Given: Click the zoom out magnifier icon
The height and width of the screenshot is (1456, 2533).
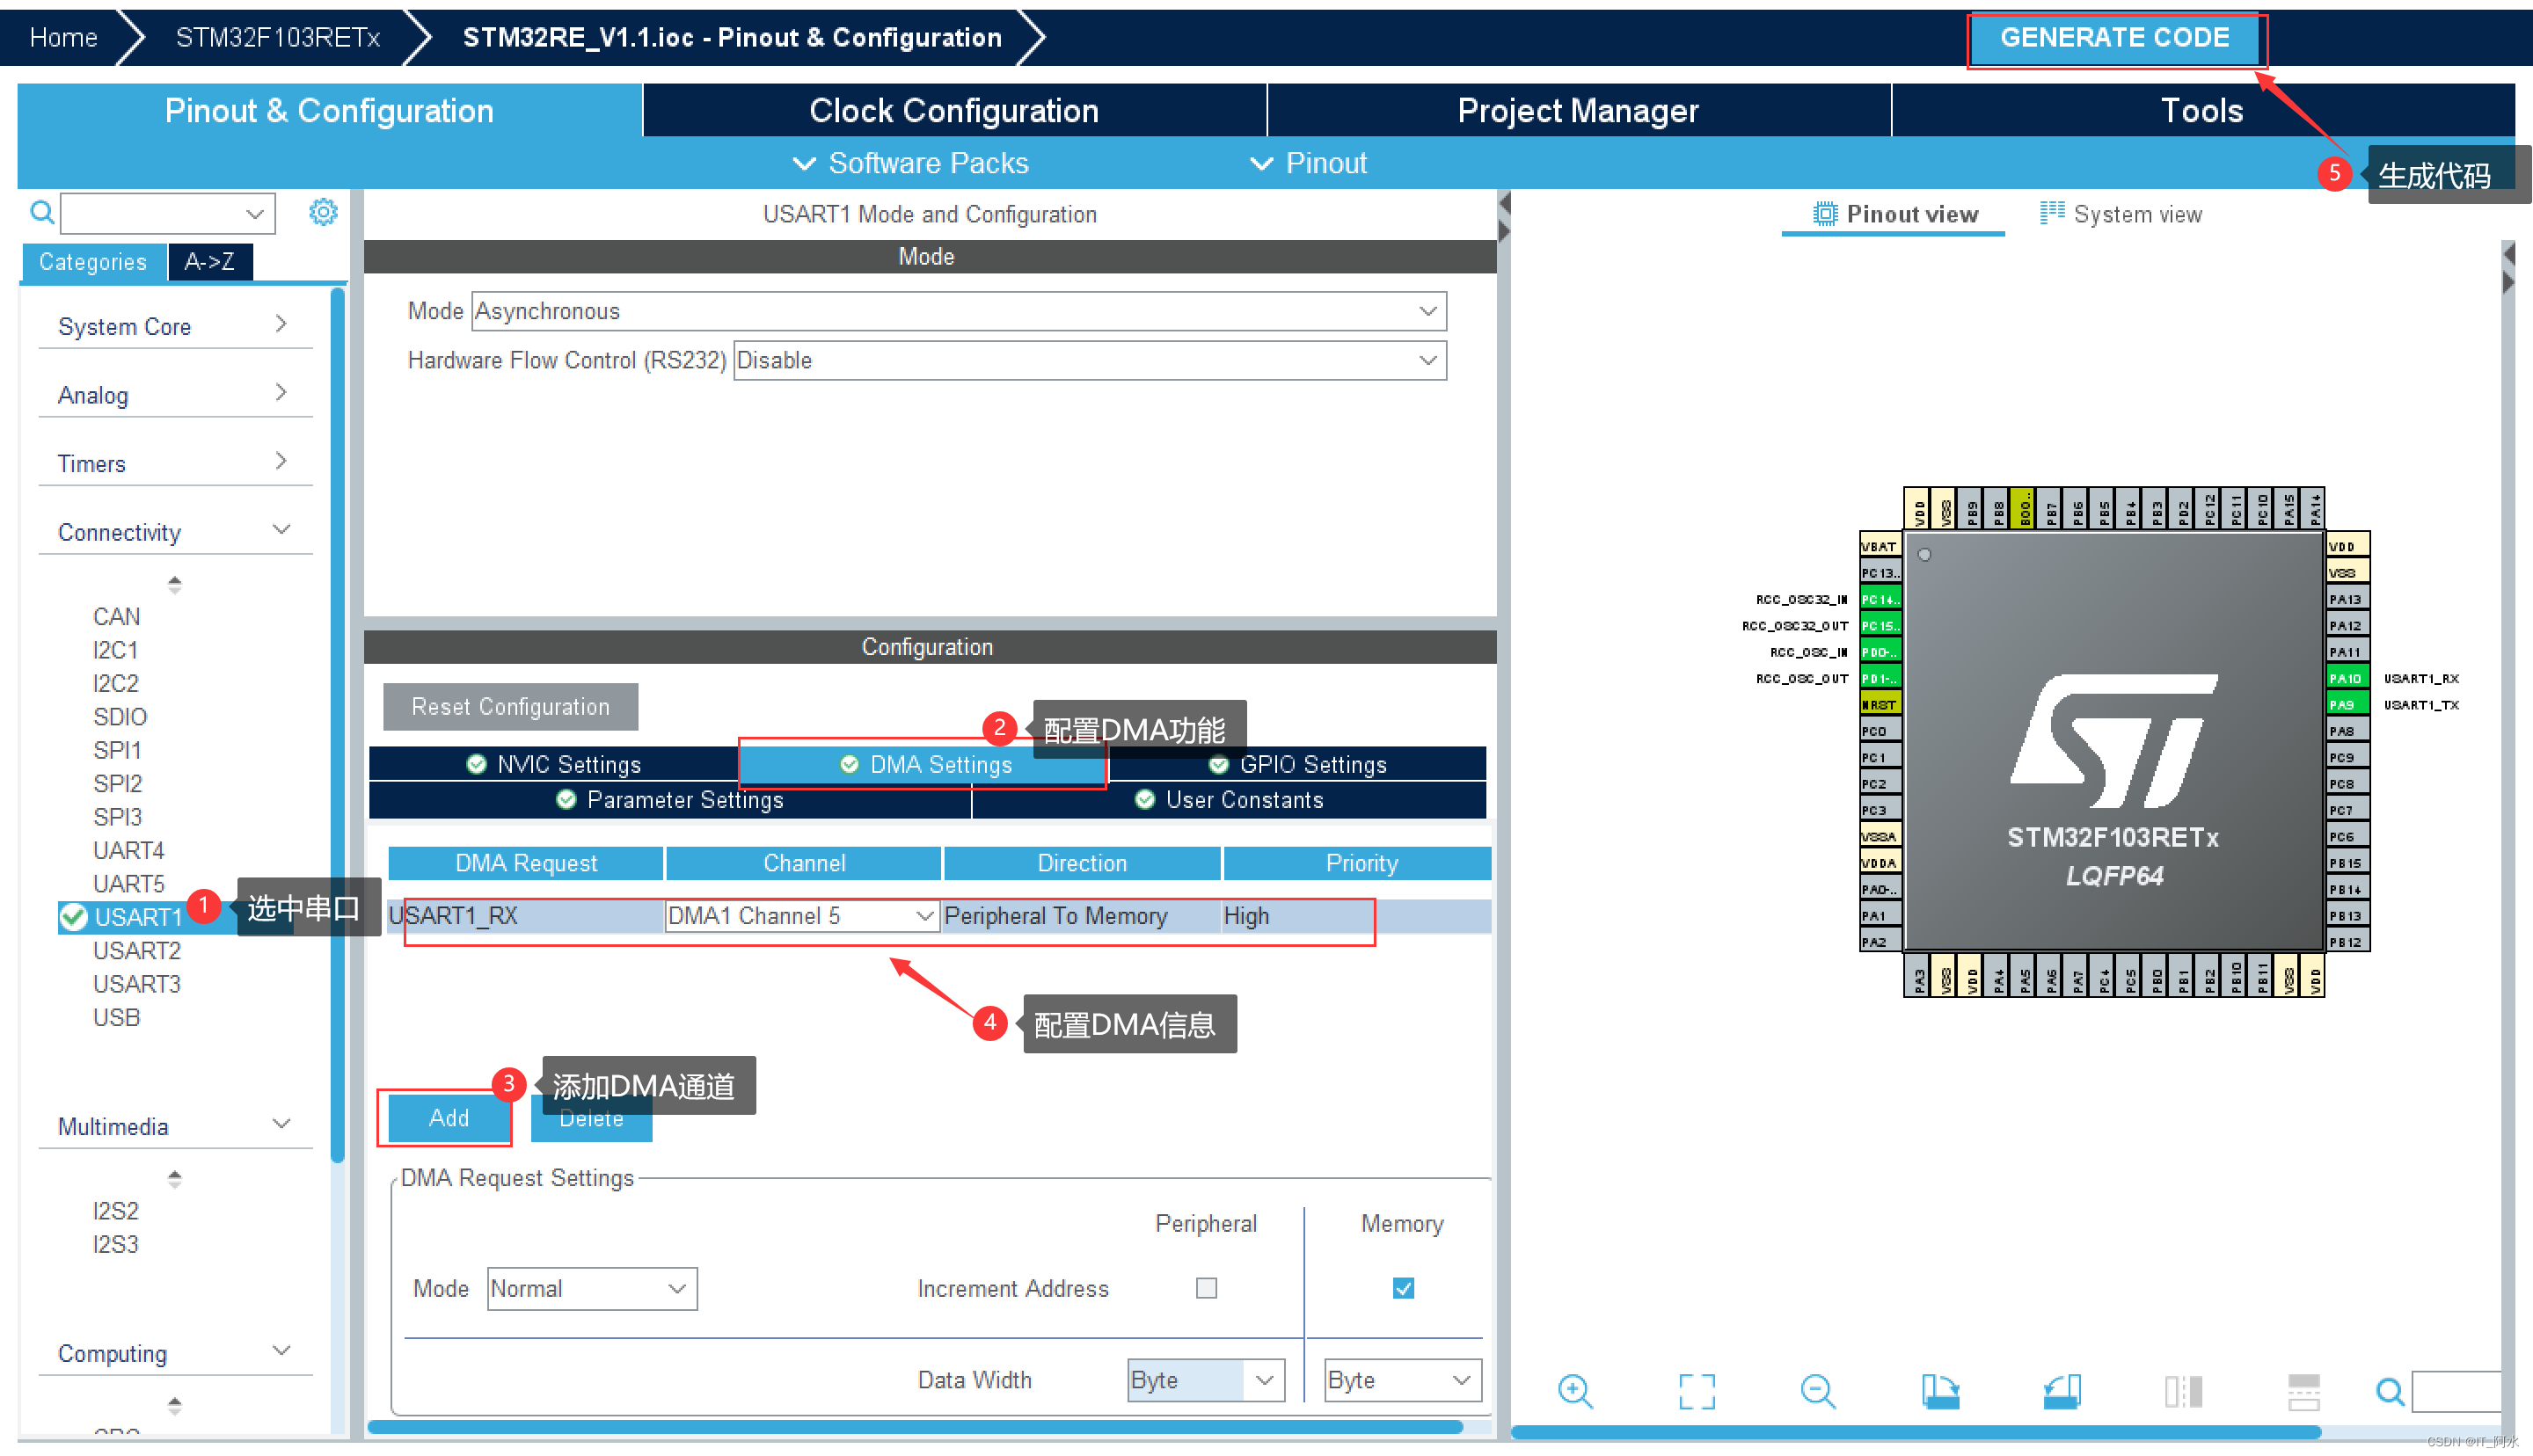Looking at the screenshot, I should (x=1817, y=1391).
